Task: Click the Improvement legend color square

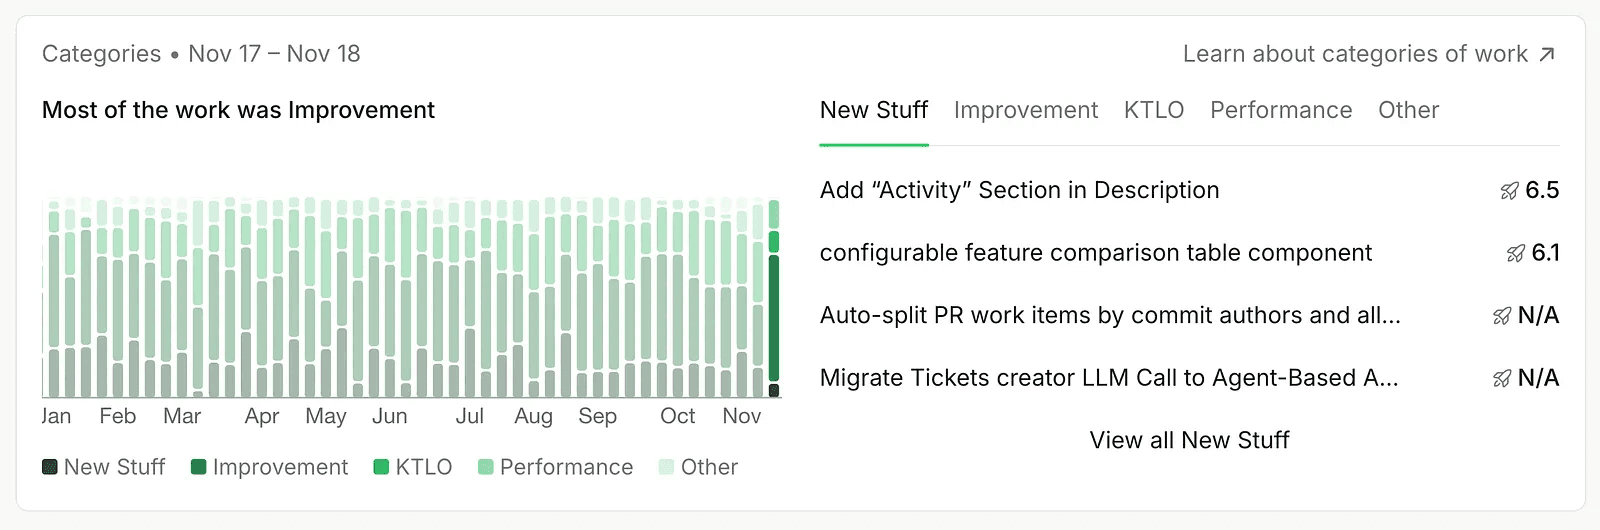Action: click(x=199, y=467)
